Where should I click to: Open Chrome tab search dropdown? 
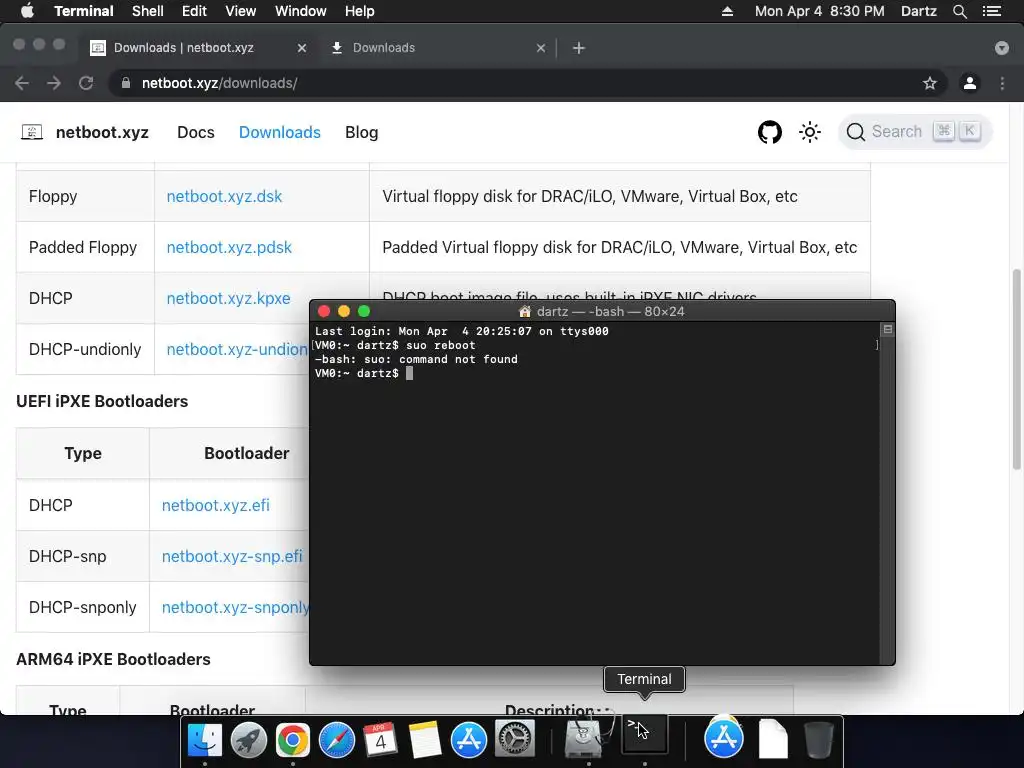pos(1002,48)
